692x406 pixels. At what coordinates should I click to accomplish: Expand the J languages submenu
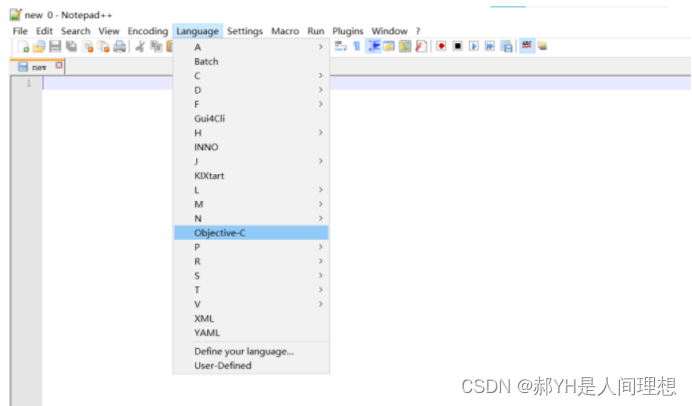251,161
